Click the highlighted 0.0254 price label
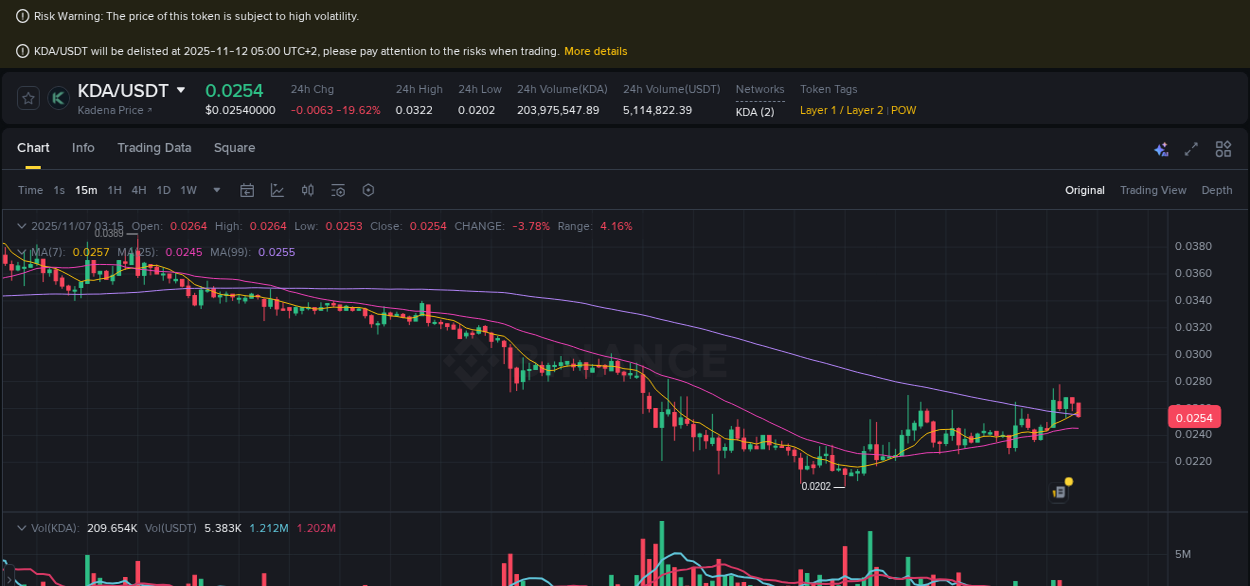Viewport: 1250px width, 586px height. pos(1194,417)
